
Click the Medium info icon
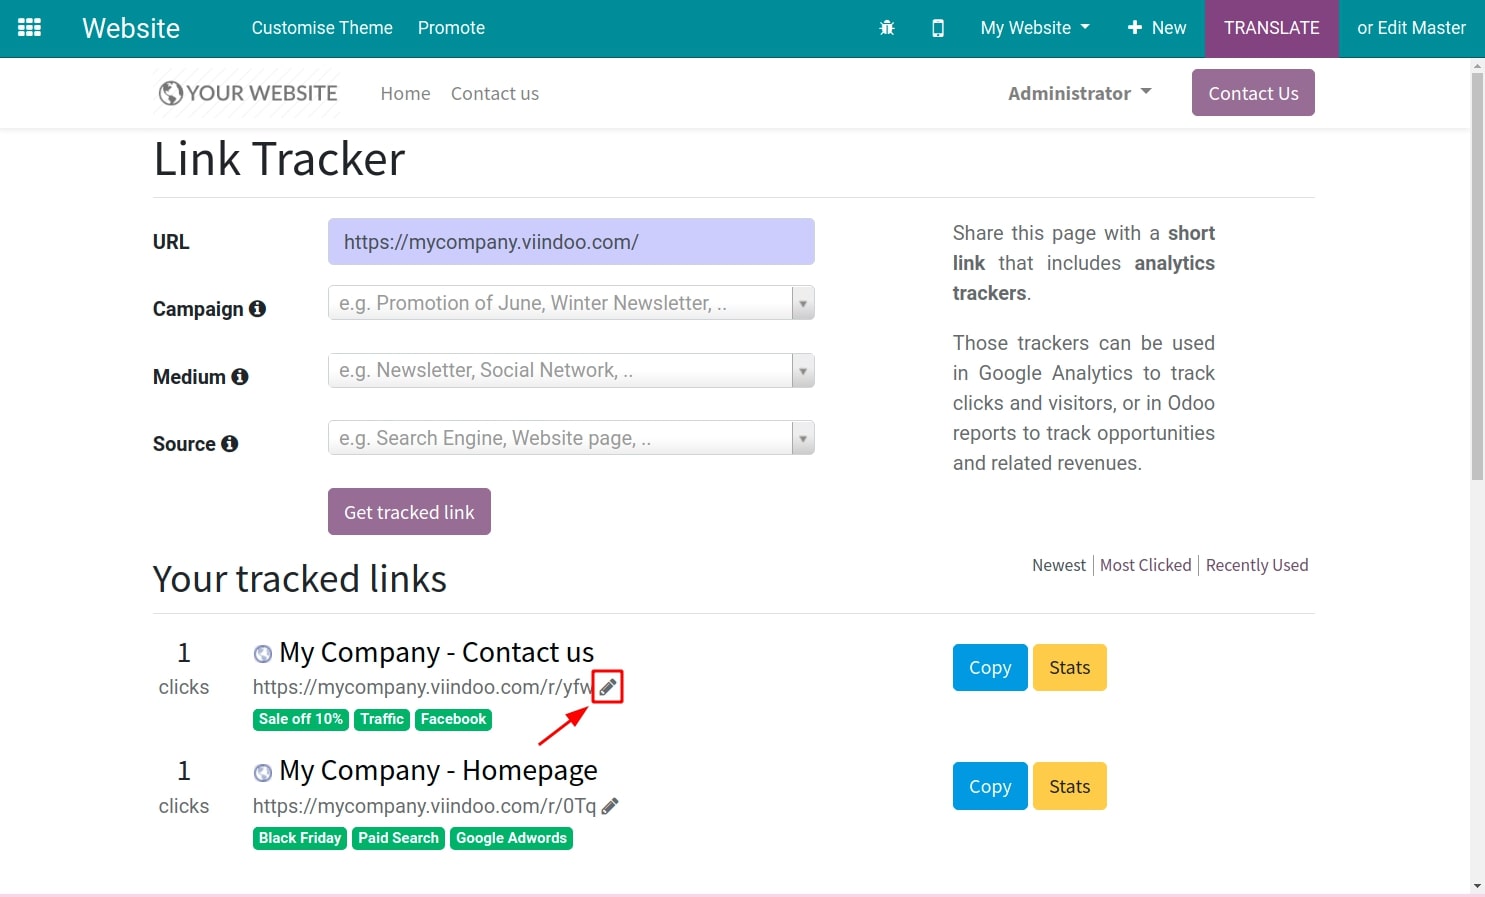click(239, 376)
